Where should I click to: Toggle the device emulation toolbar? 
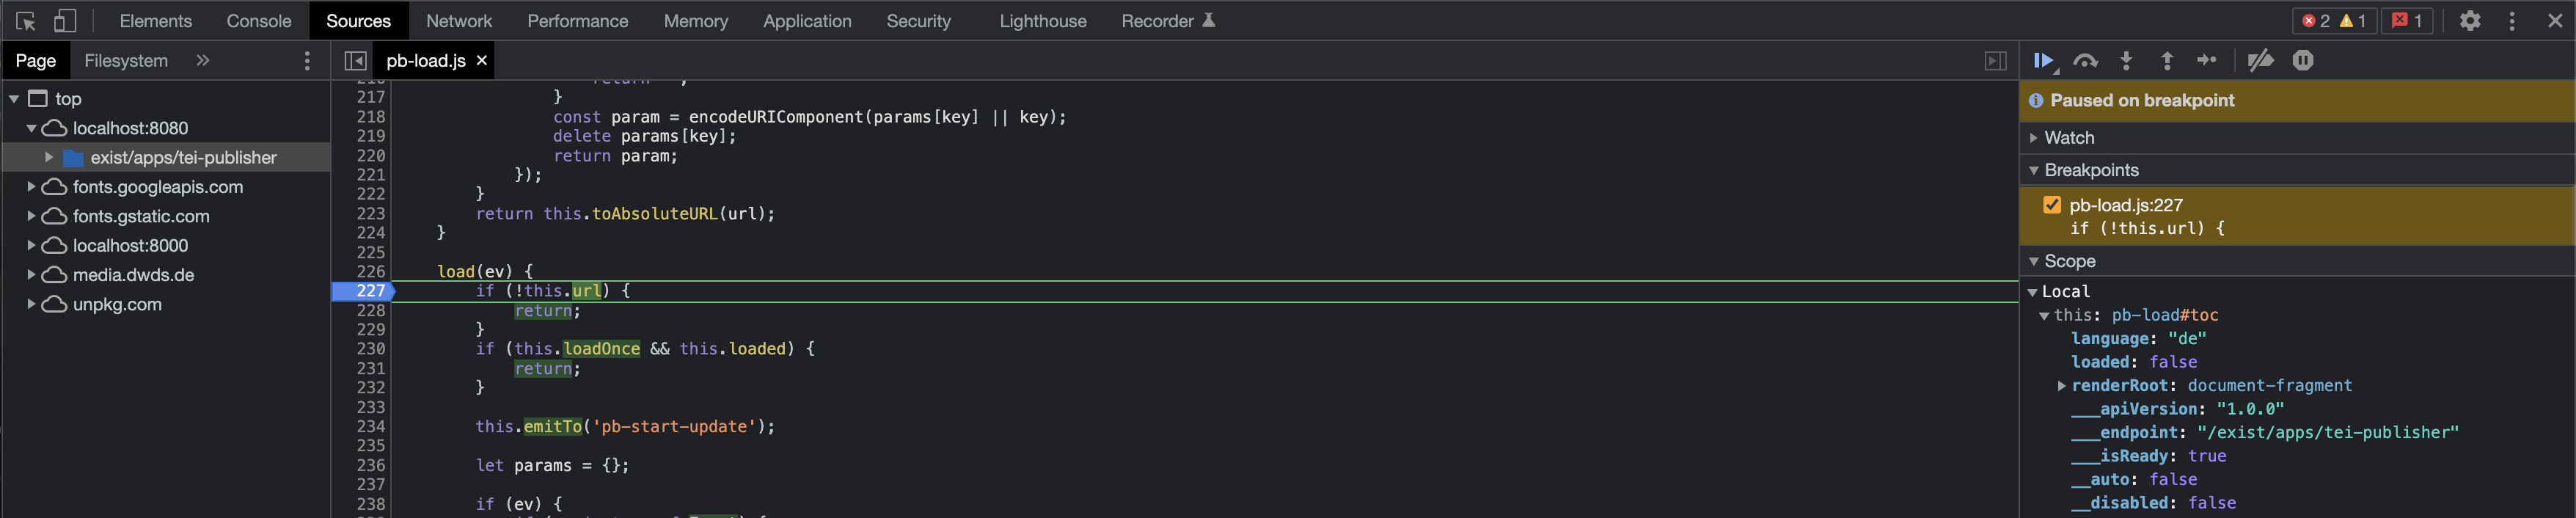click(66, 20)
